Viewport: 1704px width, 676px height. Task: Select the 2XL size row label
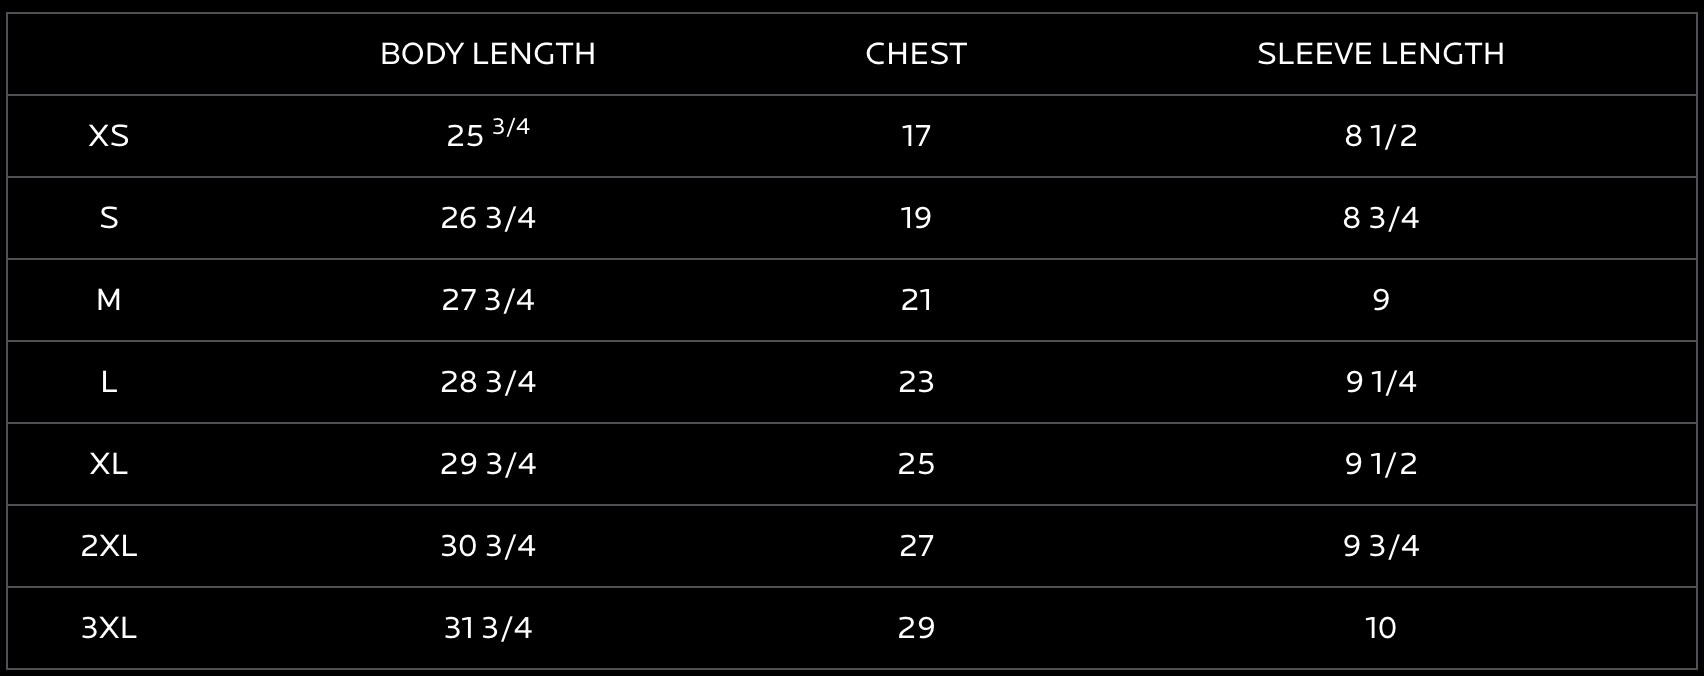pos(108,546)
